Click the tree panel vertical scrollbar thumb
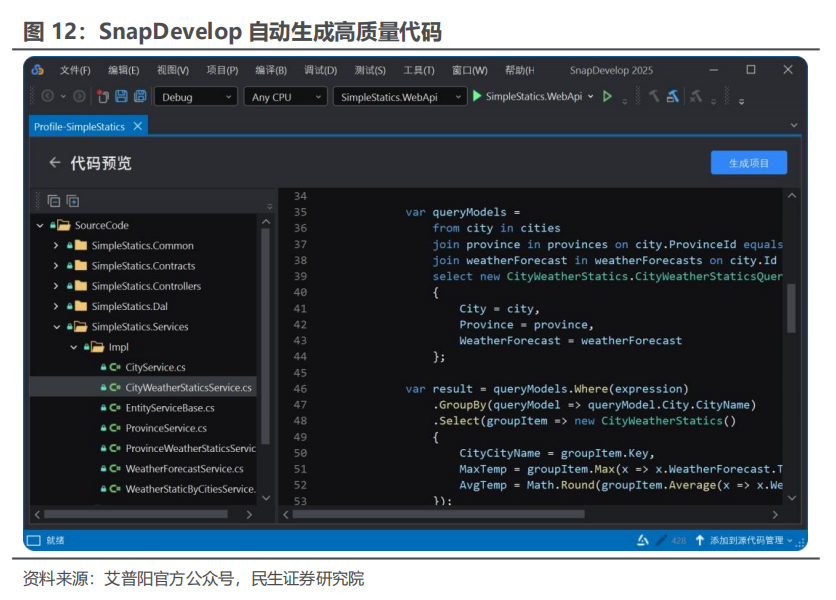The width and height of the screenshot is (836, 600). tap(266, 336)
